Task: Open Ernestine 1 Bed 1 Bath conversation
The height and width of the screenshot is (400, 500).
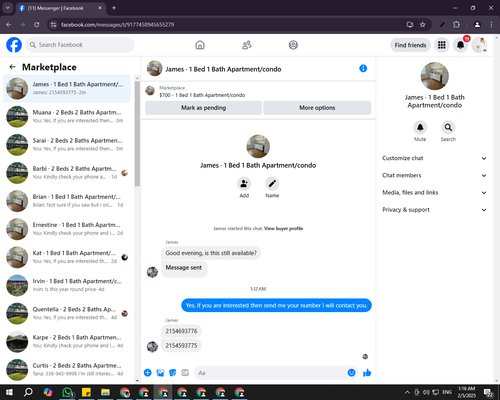Action: 67,229
